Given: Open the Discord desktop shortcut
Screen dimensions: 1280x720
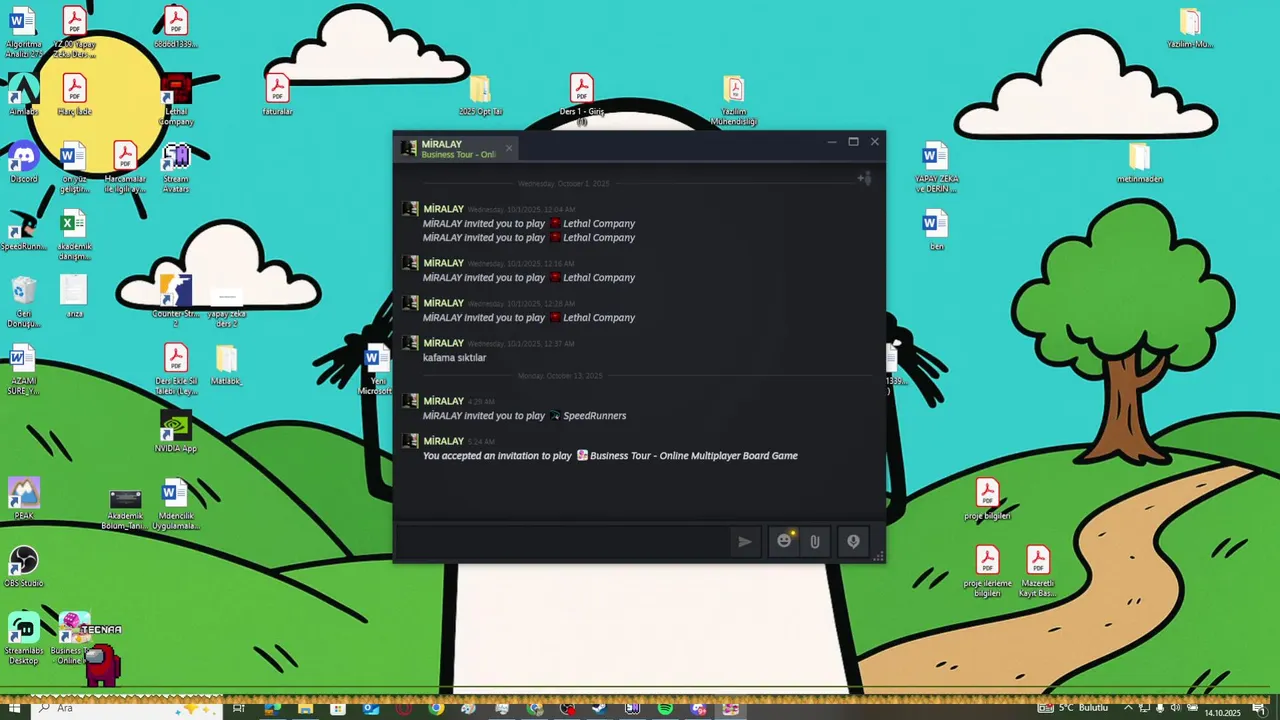Looking at the screenshot, I should (23, 164).
